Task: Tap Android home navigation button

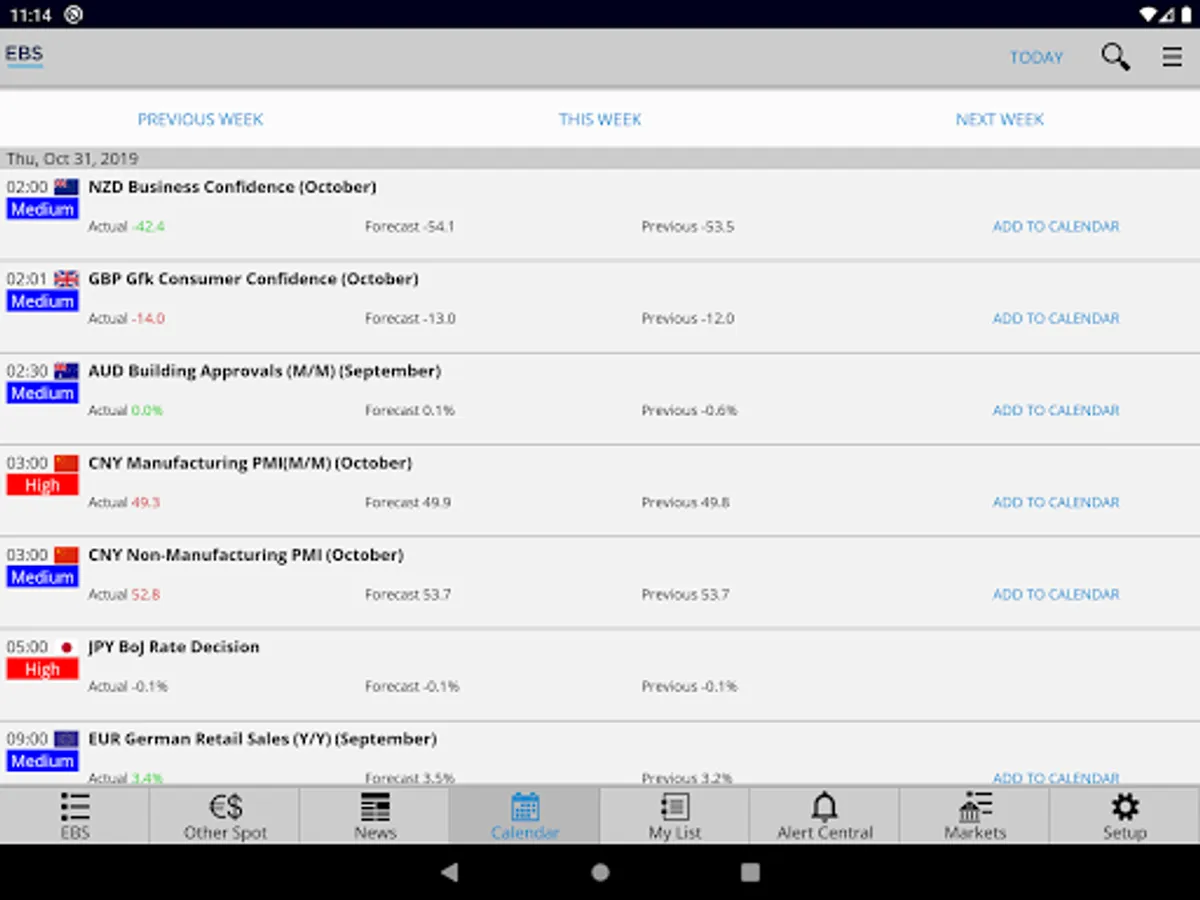Action: [x=600, y=872]
